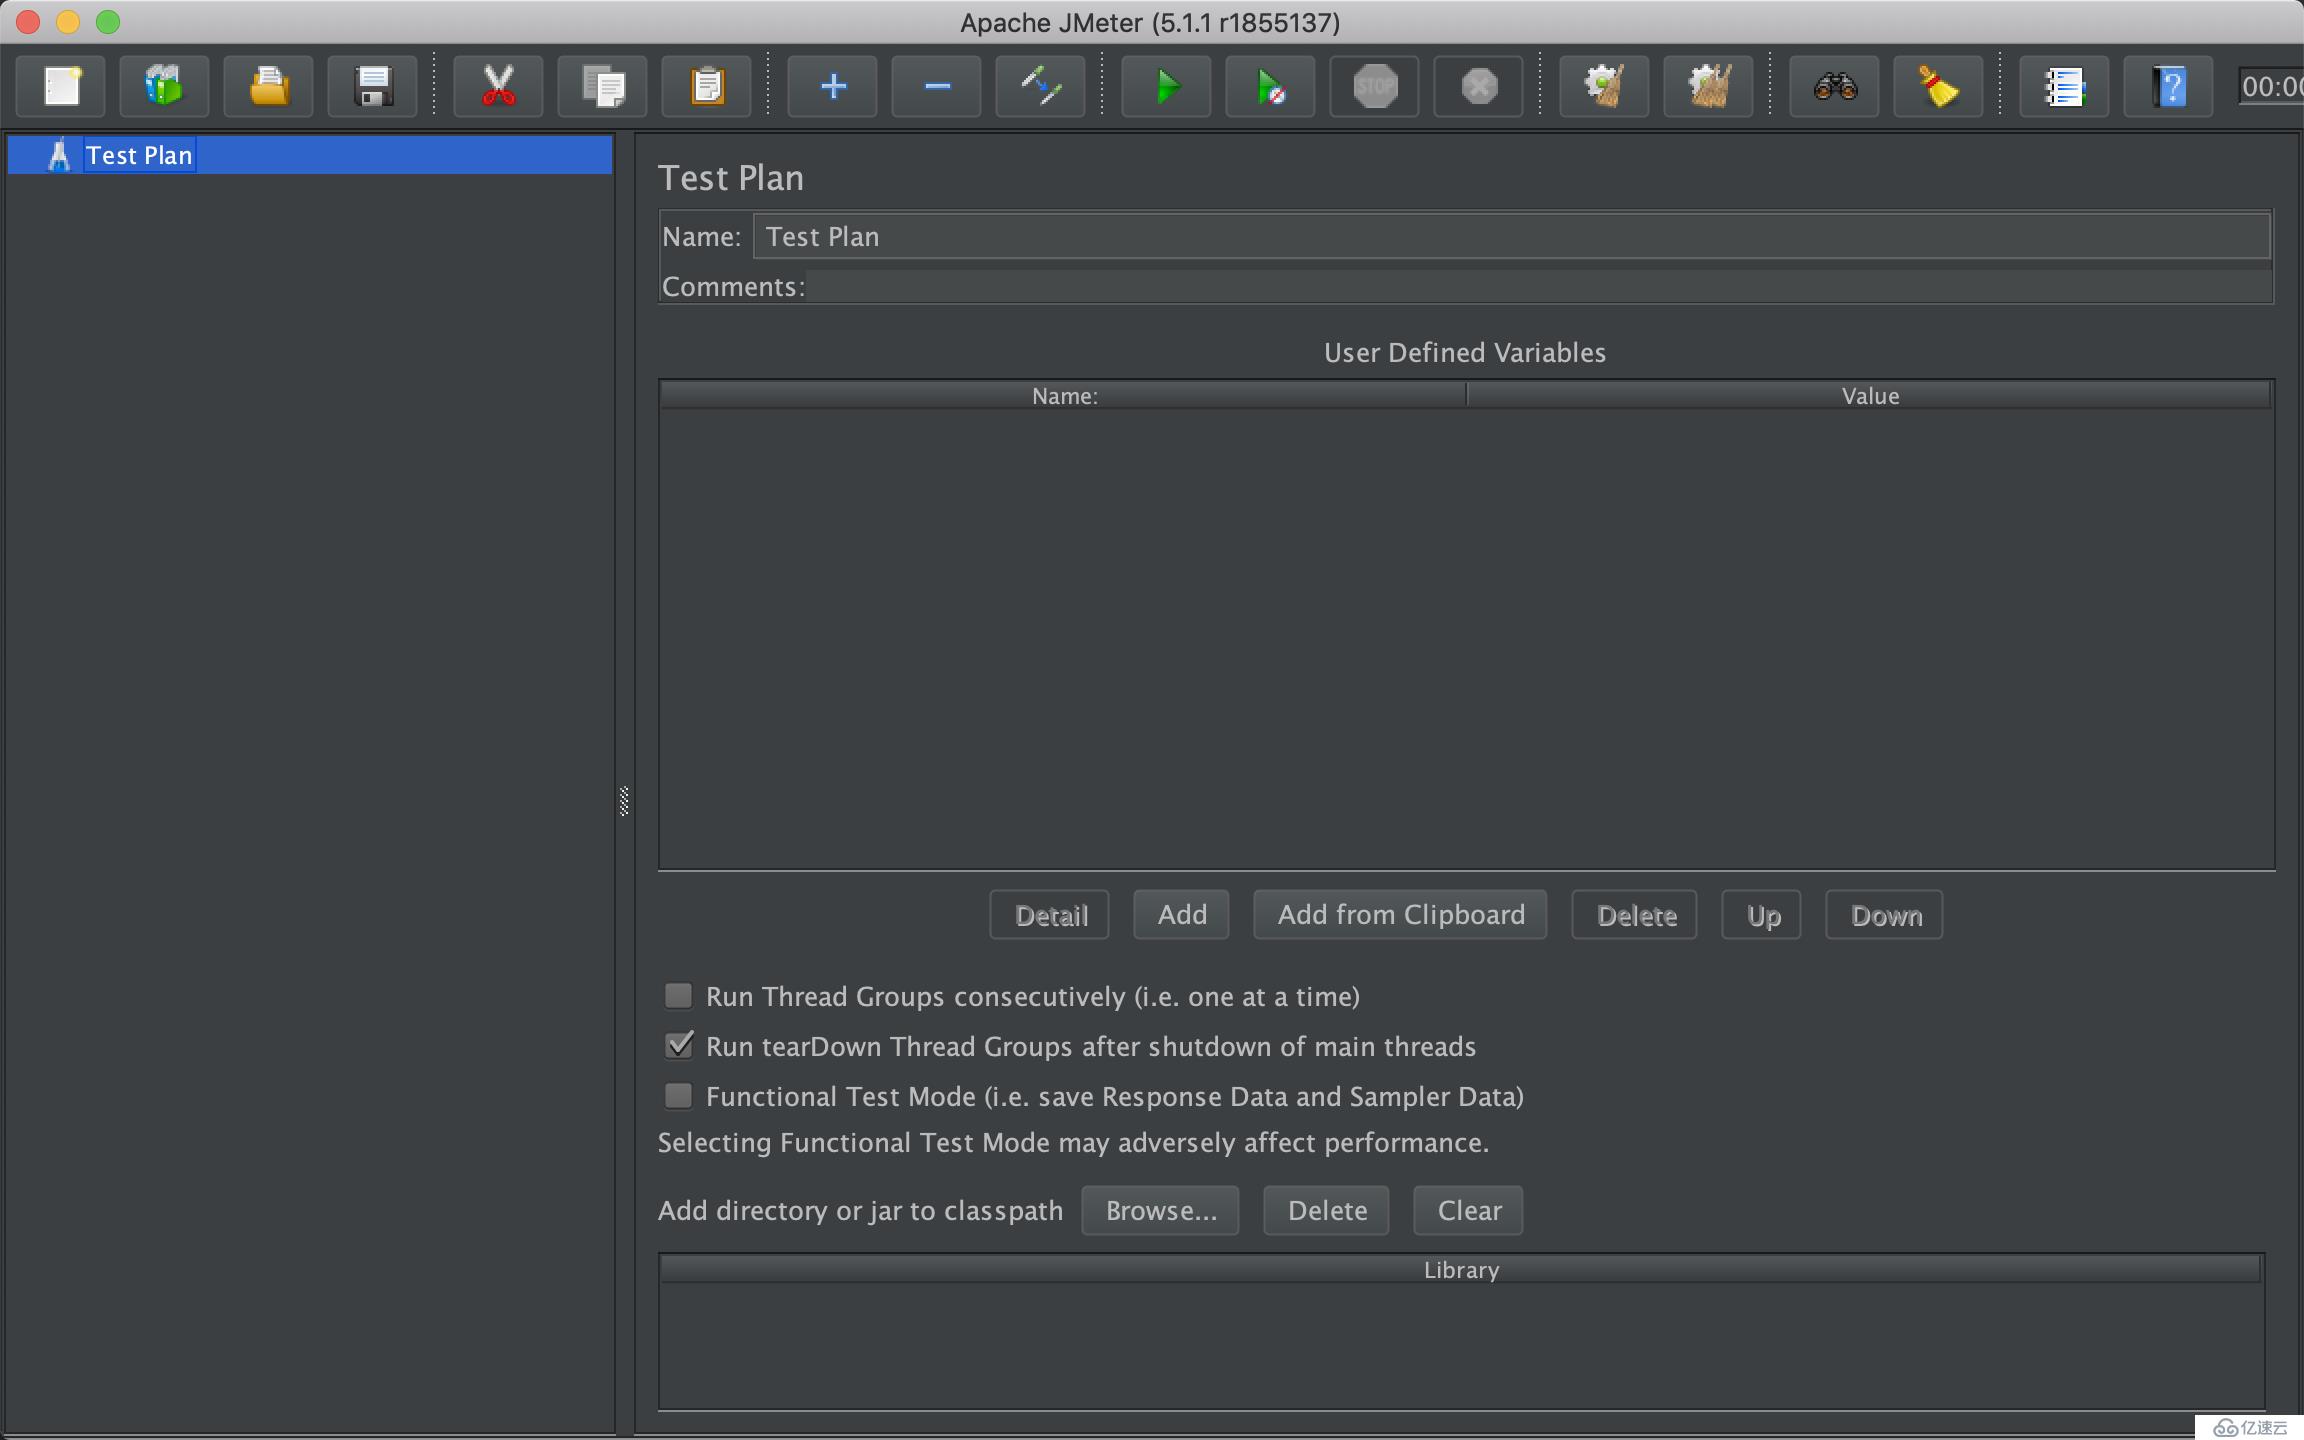Toggle element enabled state icon

pos(1040,87)
